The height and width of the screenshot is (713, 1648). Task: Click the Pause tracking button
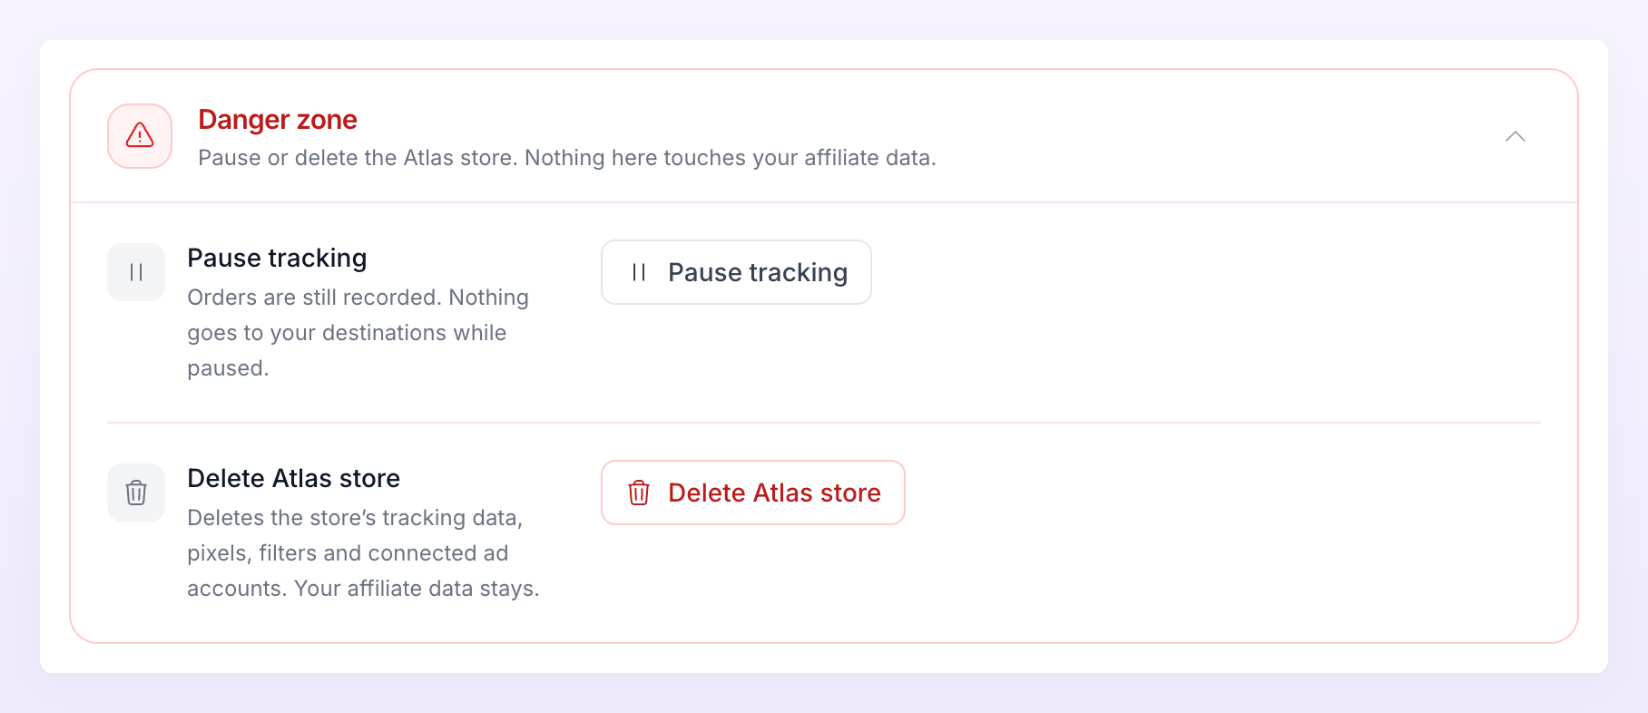click(736, 272)
